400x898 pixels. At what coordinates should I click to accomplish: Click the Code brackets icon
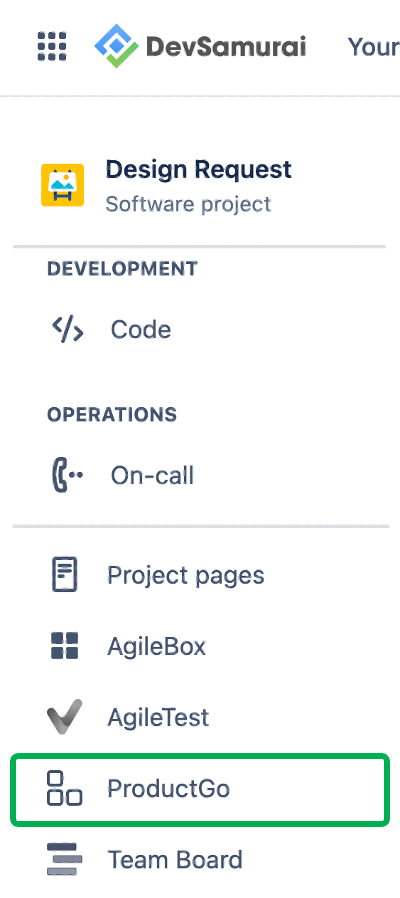(x=68, y=329)
